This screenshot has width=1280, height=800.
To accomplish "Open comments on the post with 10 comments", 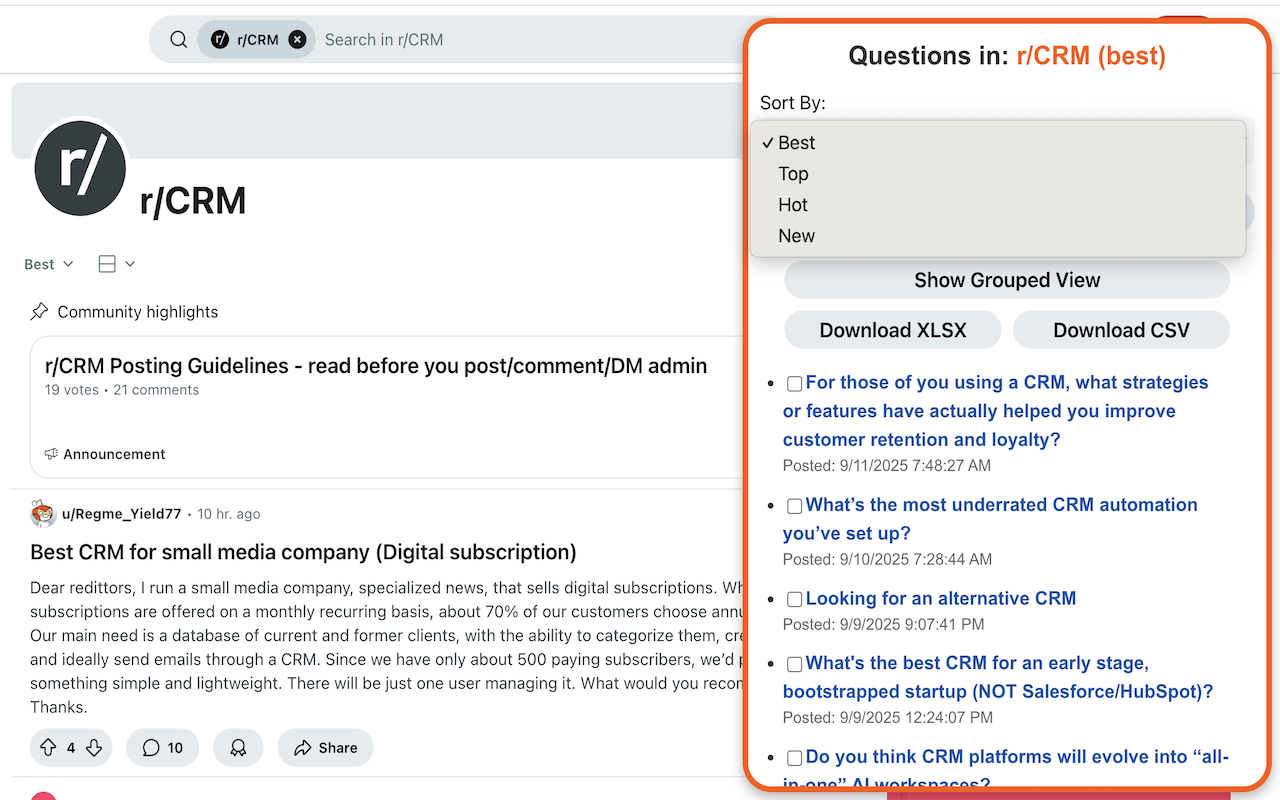I will pyautogui.click(x=162, y=748).
